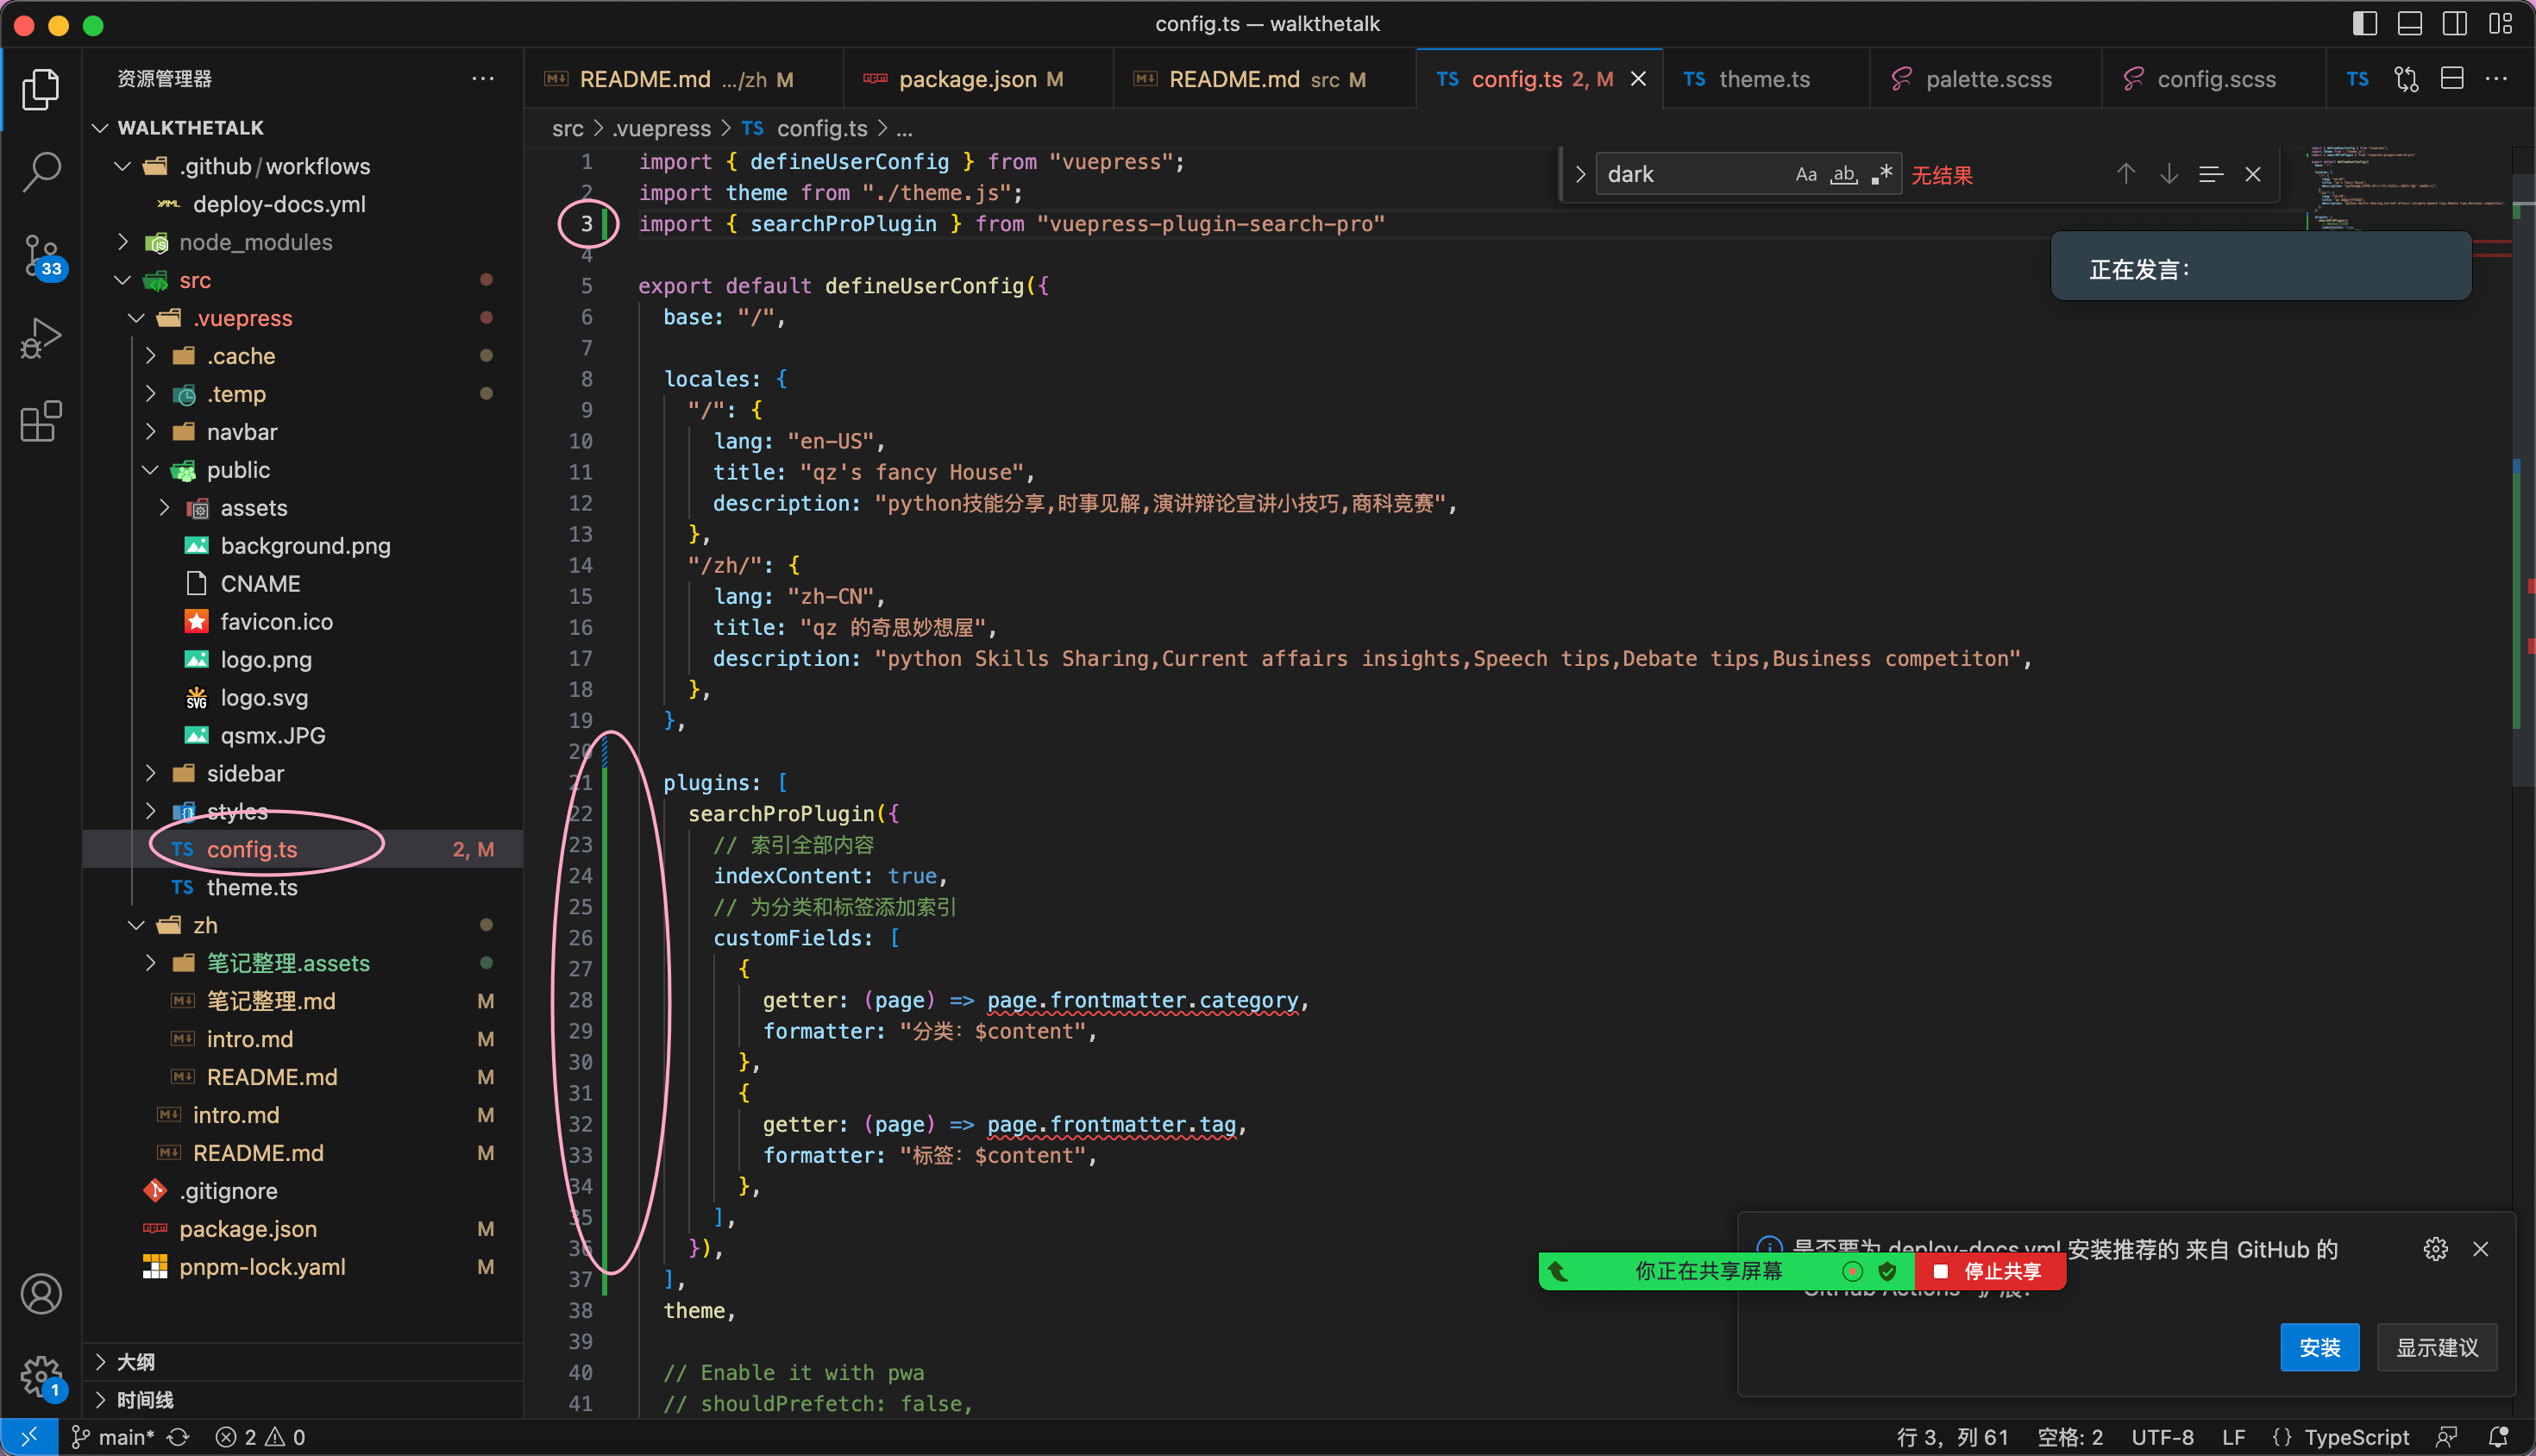Open remote window indicator in status bar
This screenshot has height=1456, width=2536.
coord(28,1437)
